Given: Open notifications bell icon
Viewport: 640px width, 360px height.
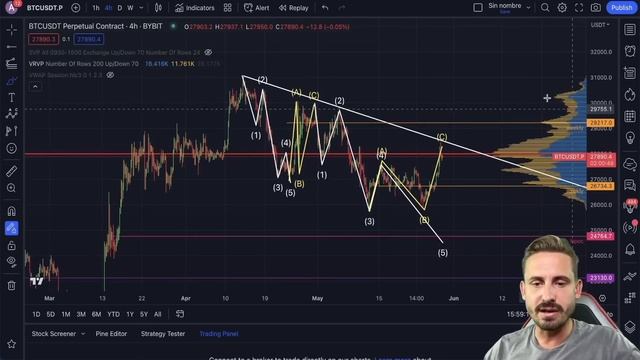Looking at the screenshot, I should tap(630, 249).
